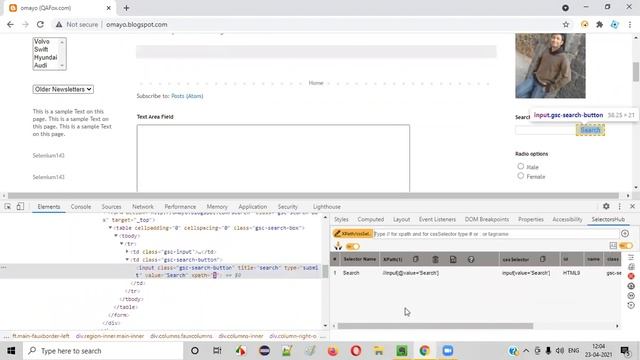Click div.columns-inner in the DOM breadcrumb
Viewport: 640px width, 360px height.
click(x=241, y=336)
